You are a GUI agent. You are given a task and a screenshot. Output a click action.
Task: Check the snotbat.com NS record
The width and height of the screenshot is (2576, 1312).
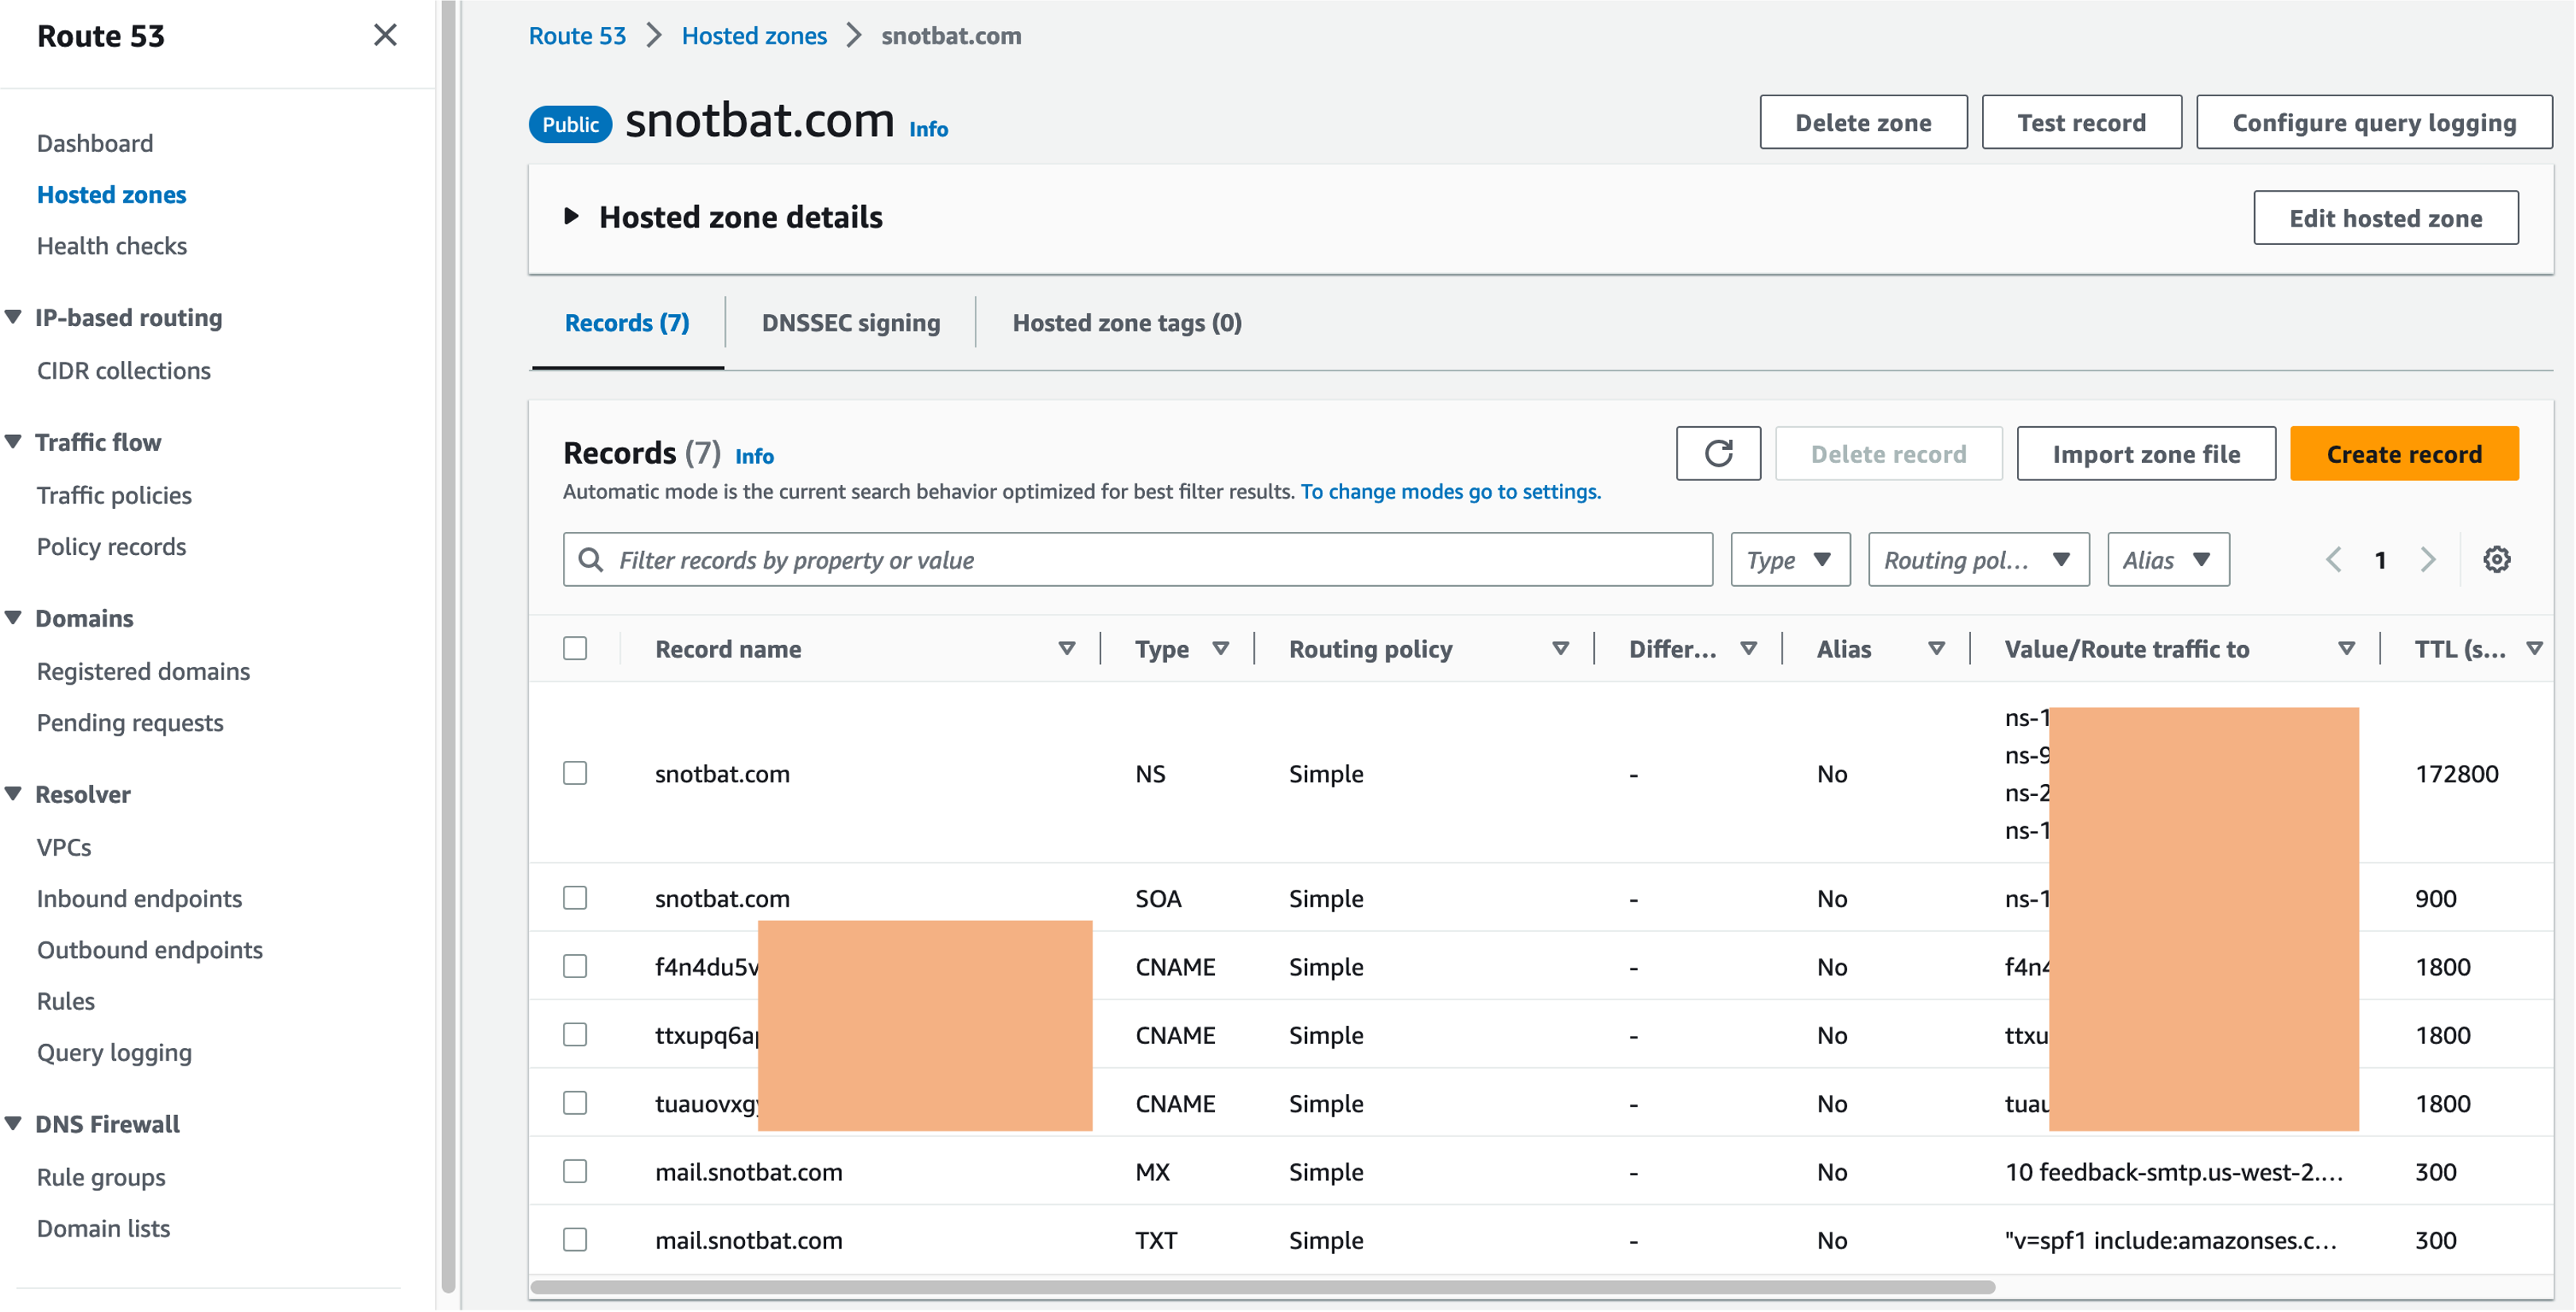pos(575,774)
